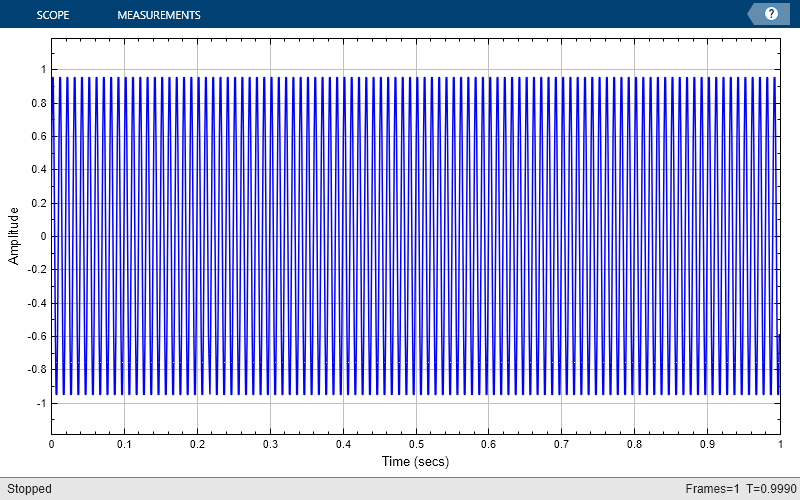Viewport: 800px width, 500px height.
Task: Click the 0 origin tick on time axis
Action: coord(52,444)
